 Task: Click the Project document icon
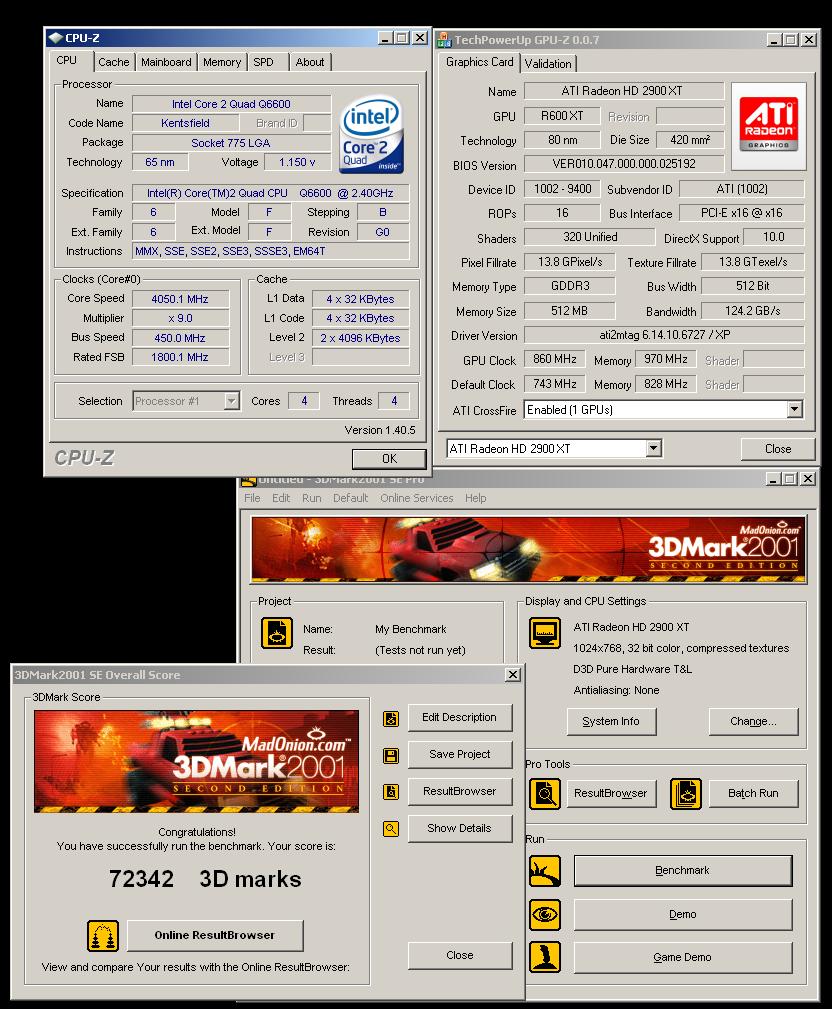[277, 633]
